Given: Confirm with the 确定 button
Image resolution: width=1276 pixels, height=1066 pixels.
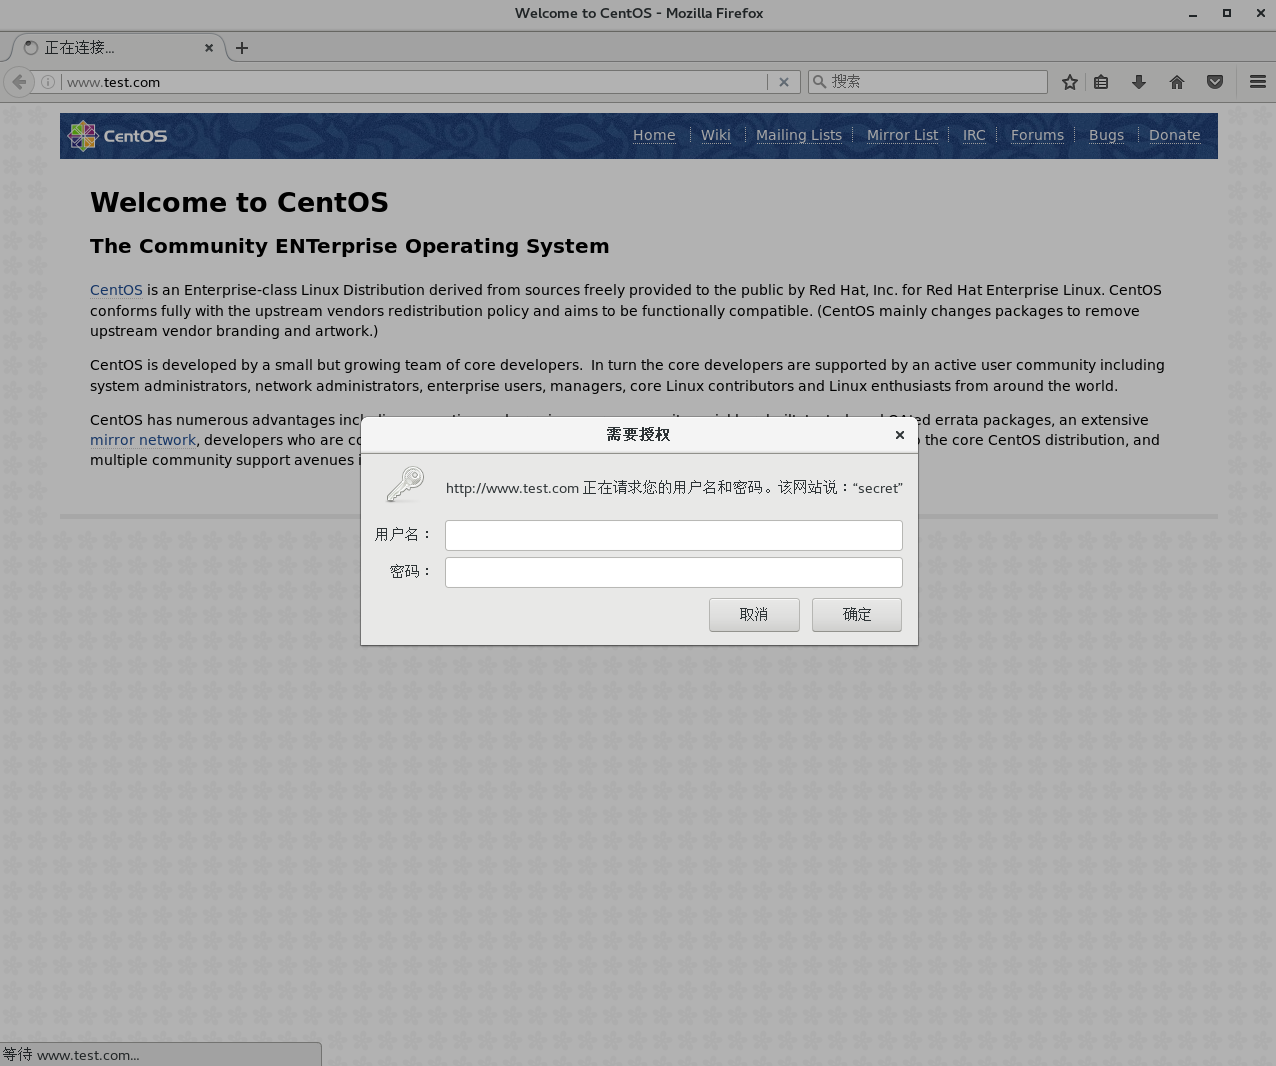Looking at the screenshot, I should [857, 615].
